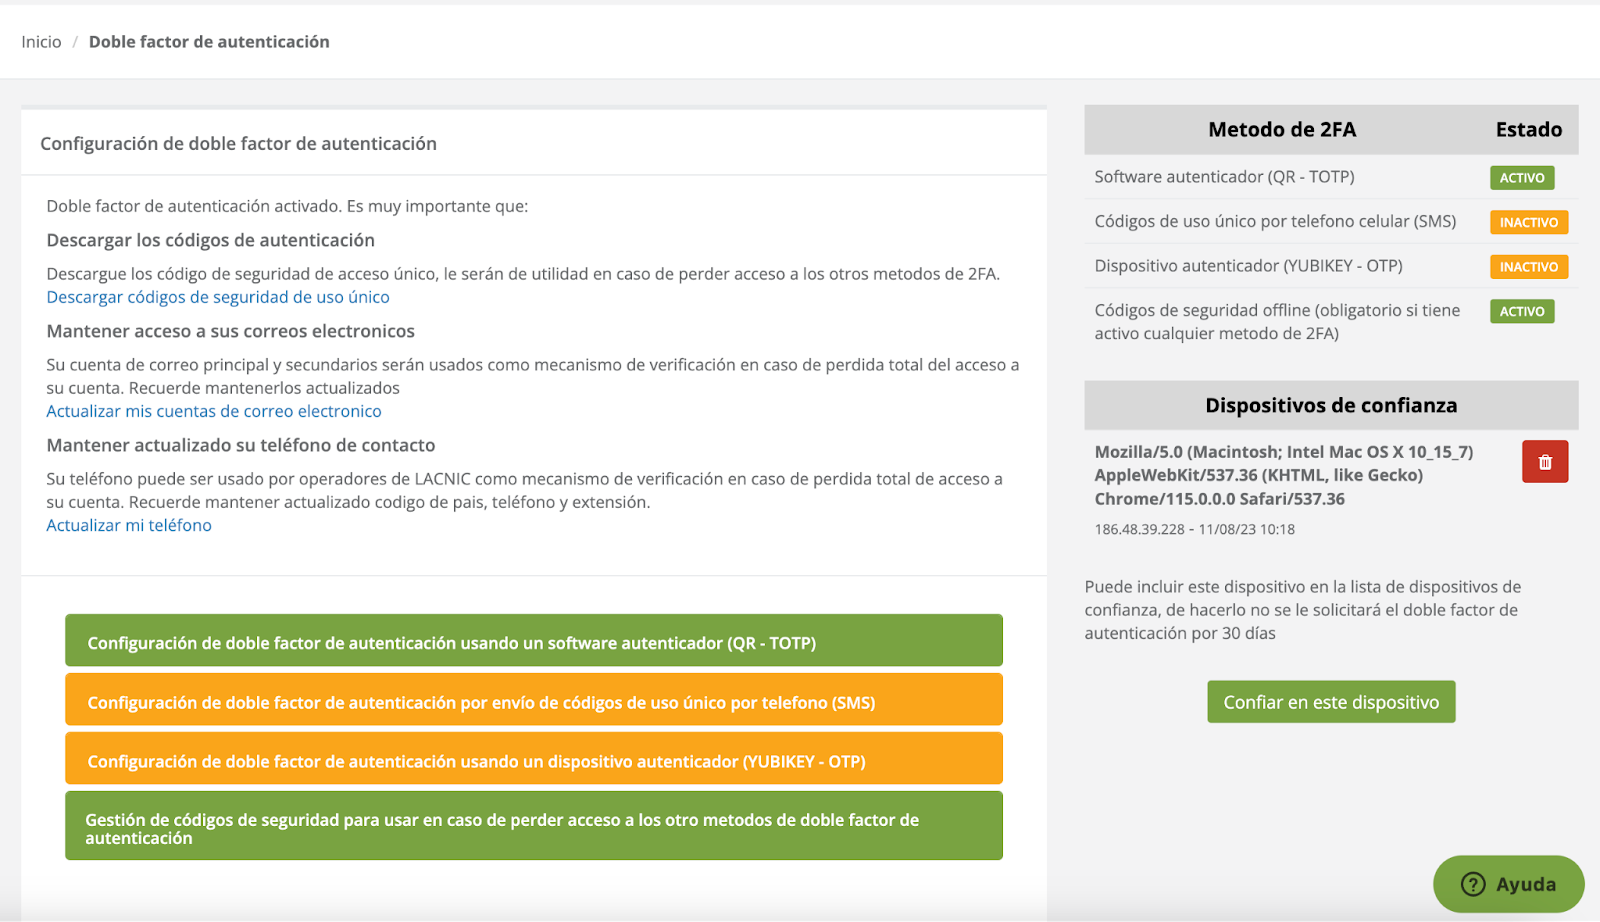Select the Software autenticador (QR - TOTP) row

pos(1224,177)
